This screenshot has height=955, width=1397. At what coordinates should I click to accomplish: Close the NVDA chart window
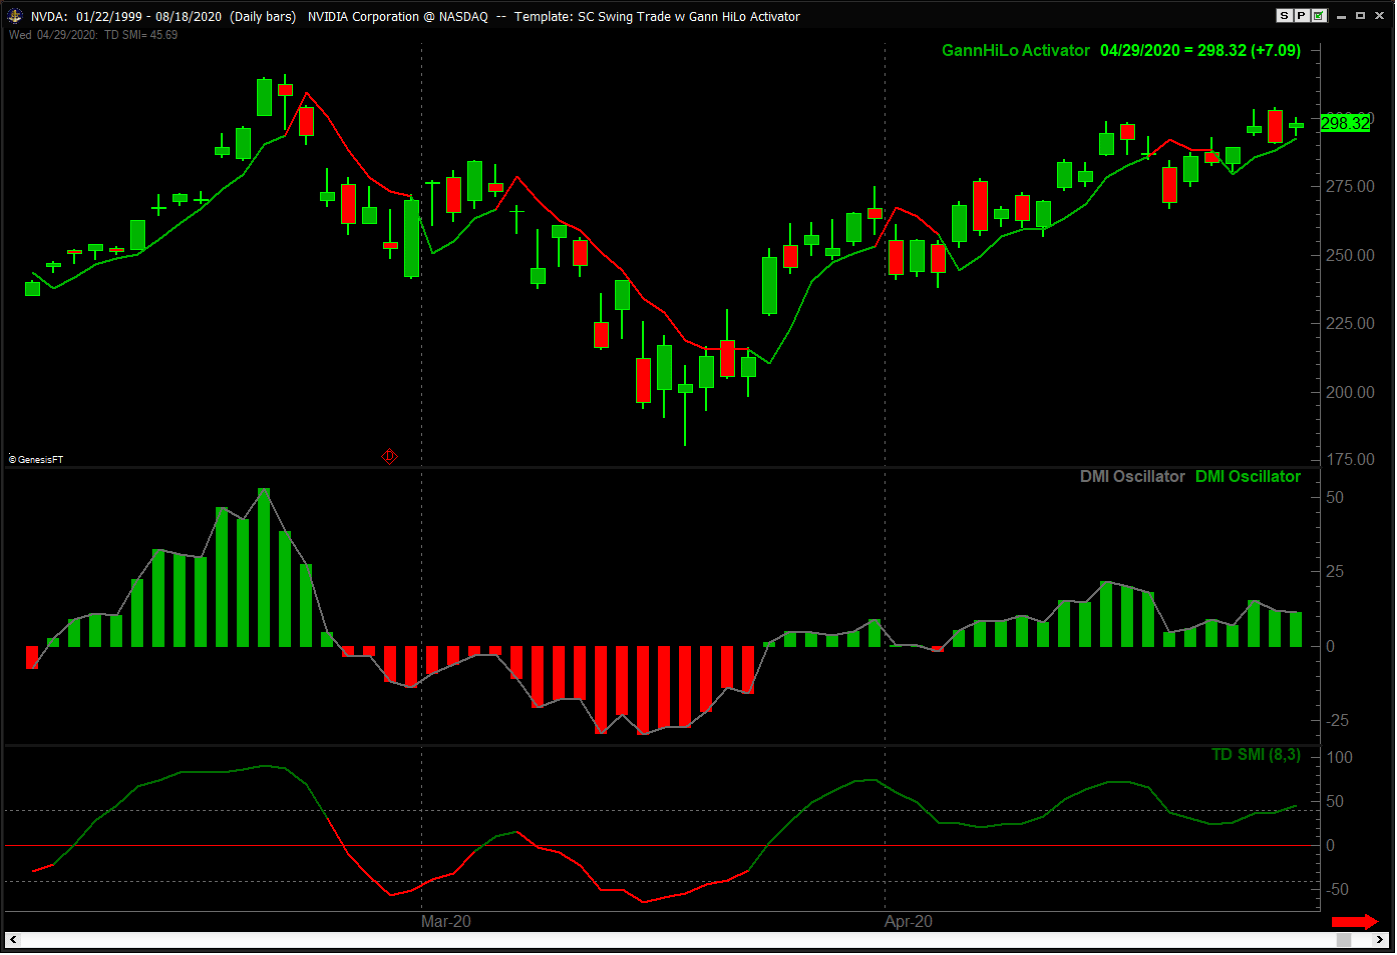[1378, 16]
